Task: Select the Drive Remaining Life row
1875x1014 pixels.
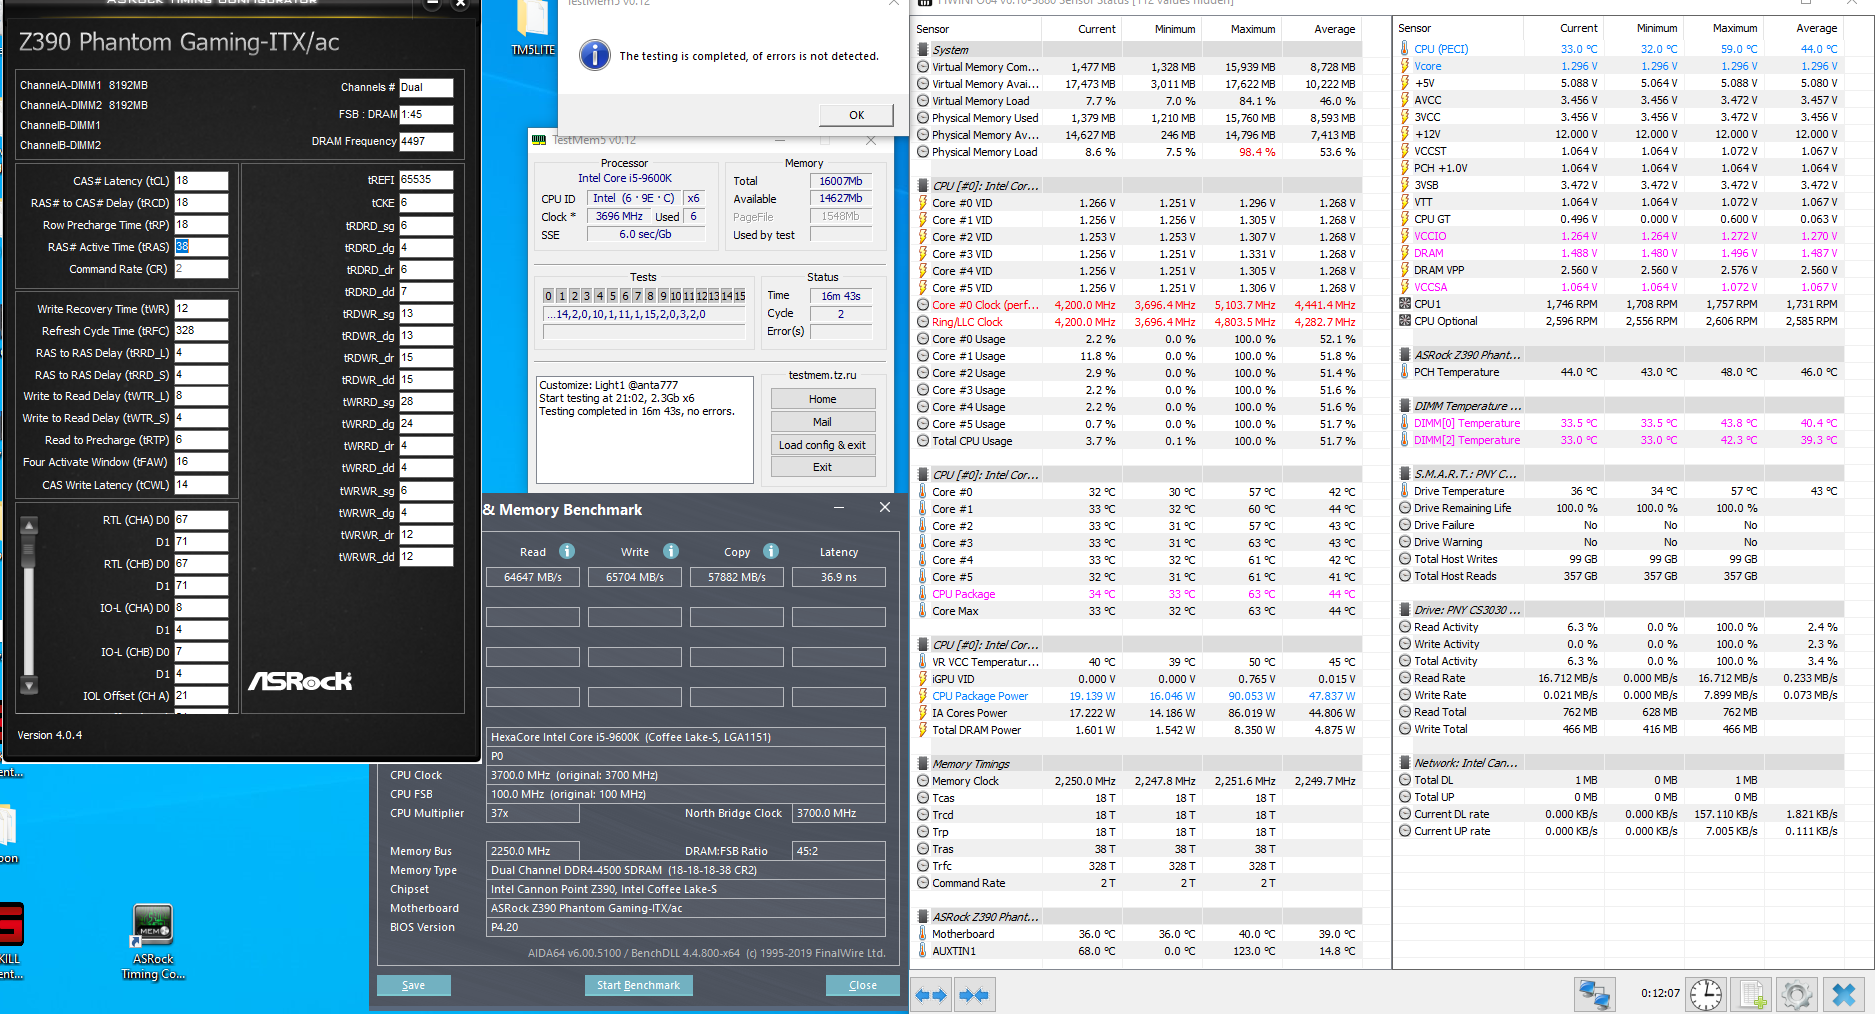Action: (1619, 508)
